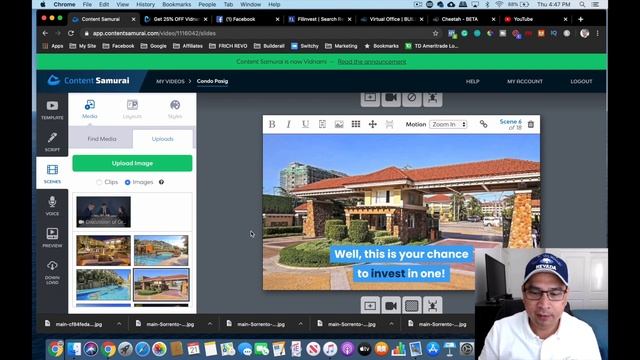Screen dimensions: 640x360
Task: Click merge scene icon above the slide
Action: pos(432,98)
